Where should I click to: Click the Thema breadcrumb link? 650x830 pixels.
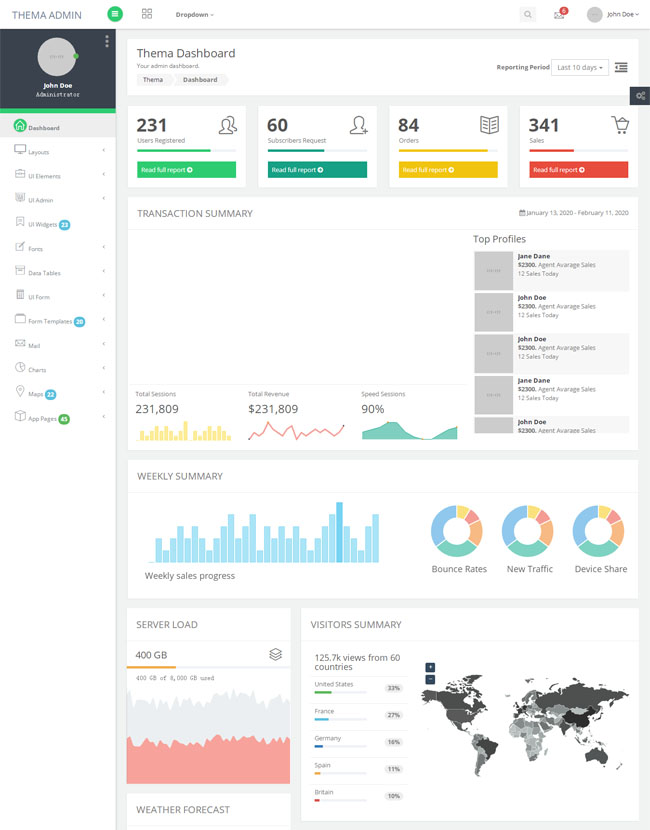tap(153, 80)
